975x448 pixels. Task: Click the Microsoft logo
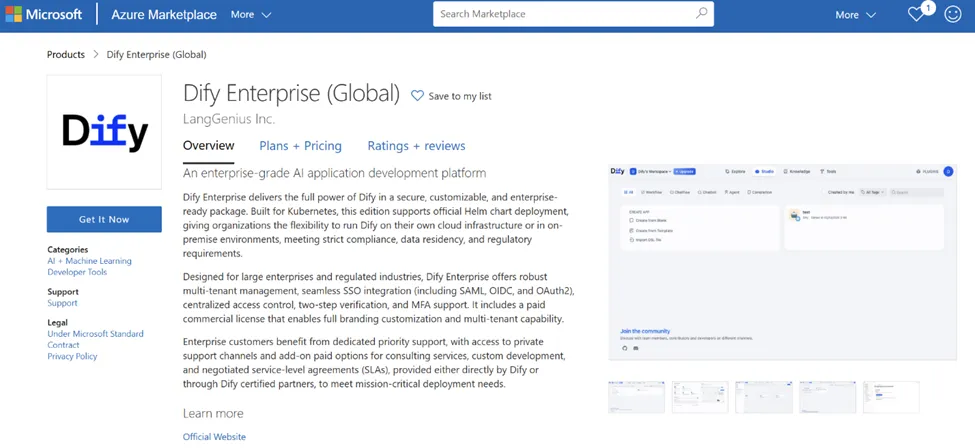44,14
